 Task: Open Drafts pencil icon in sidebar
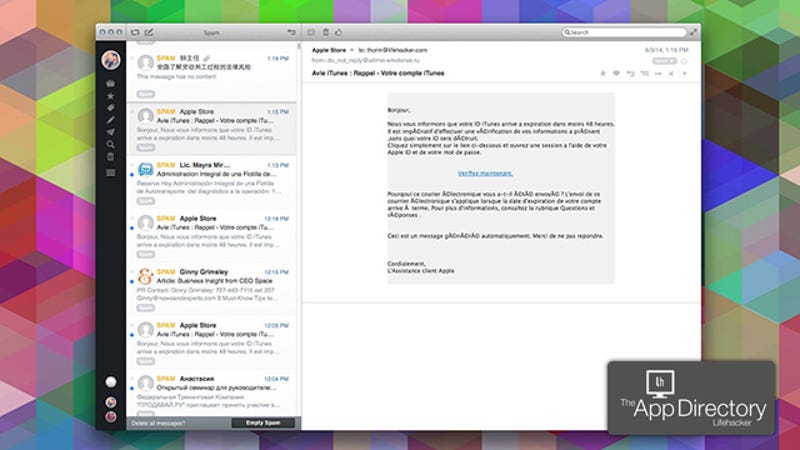click(x=110, y=120)
